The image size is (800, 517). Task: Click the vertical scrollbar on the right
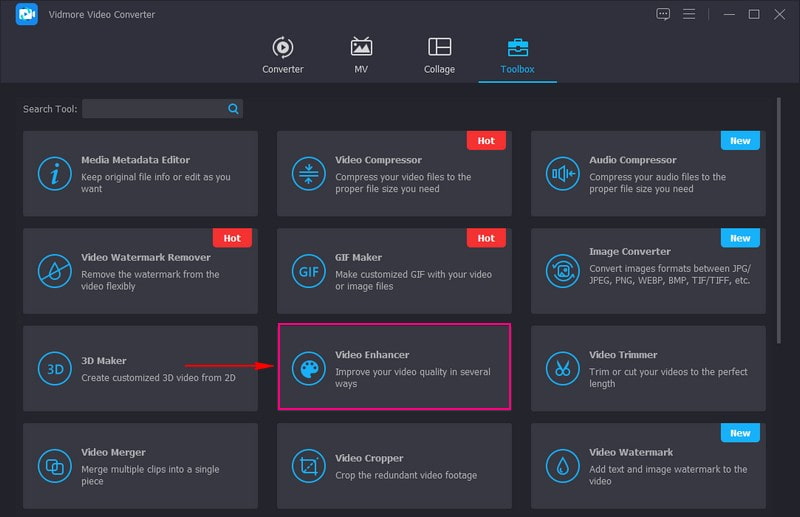click(778, 220)
